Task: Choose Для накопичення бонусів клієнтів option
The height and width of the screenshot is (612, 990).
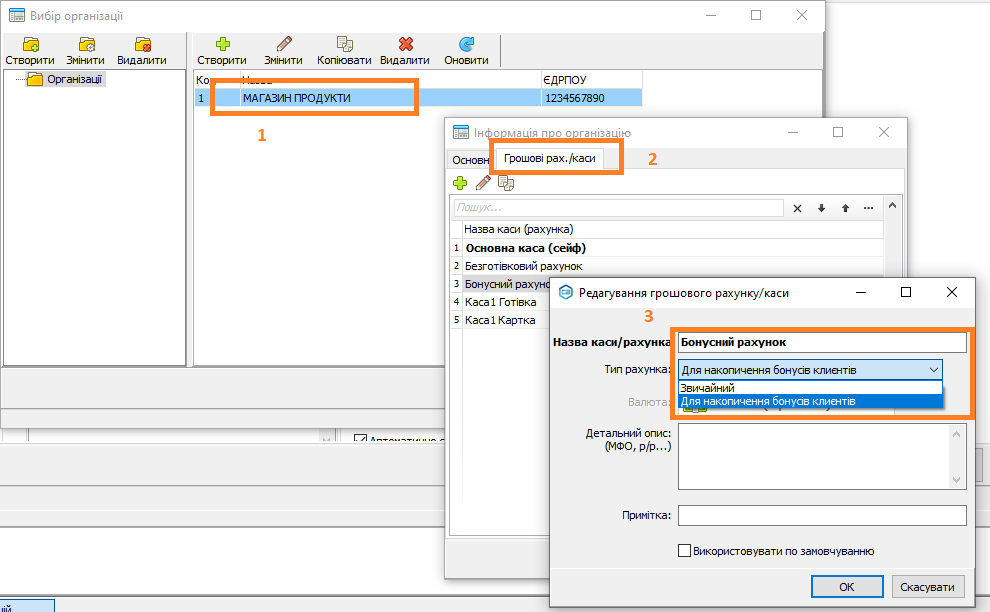Action: [x=811, y=401]
